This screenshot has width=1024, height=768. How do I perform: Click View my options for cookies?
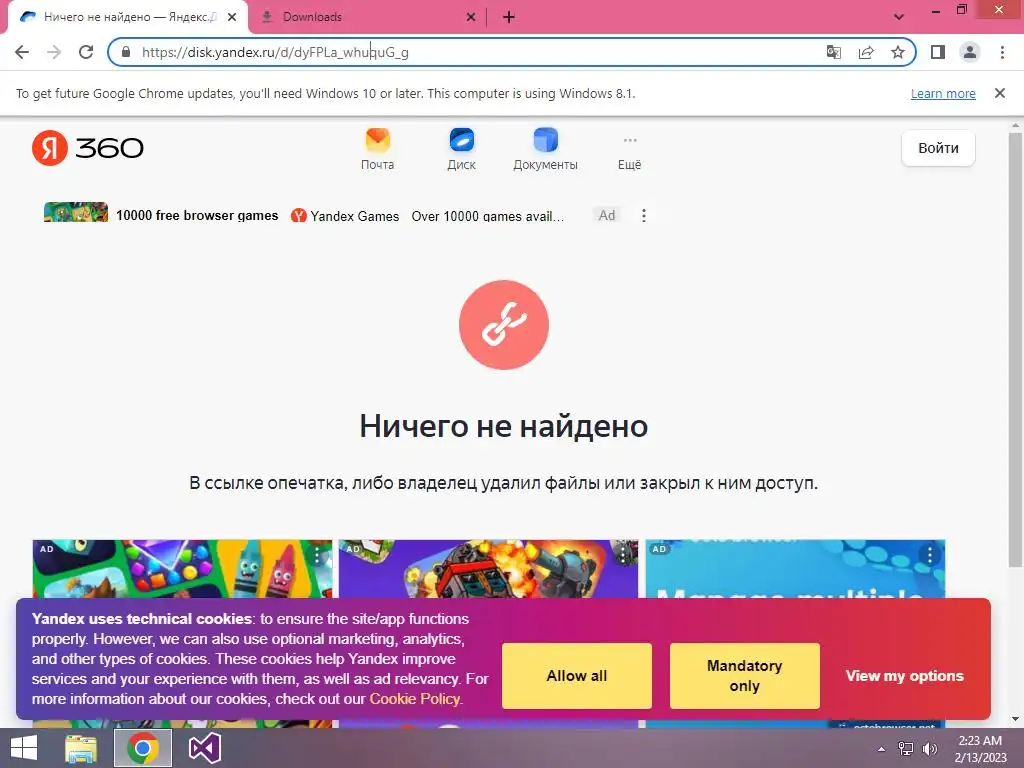[904, 676]
